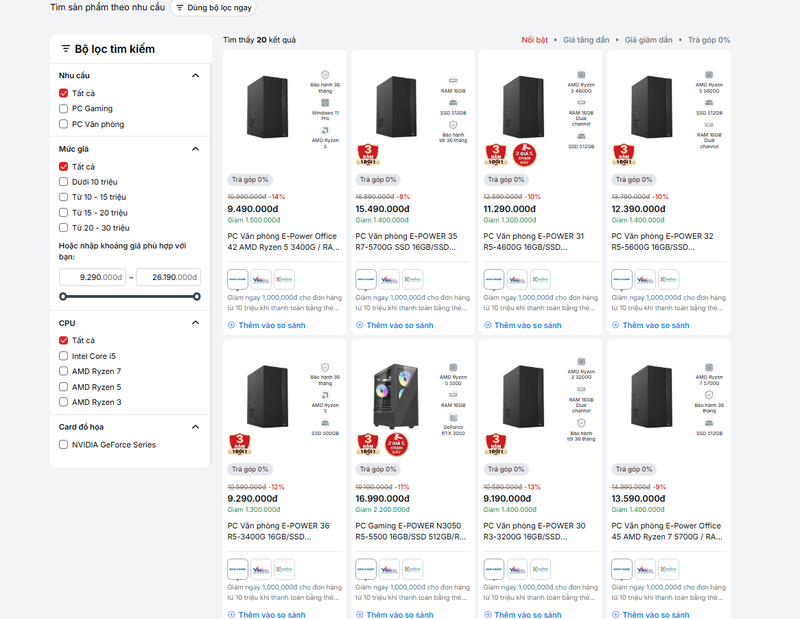Click SSD 512GB spec icon on Office 45
Screen dimensions: 800x619
coord(709,423)
